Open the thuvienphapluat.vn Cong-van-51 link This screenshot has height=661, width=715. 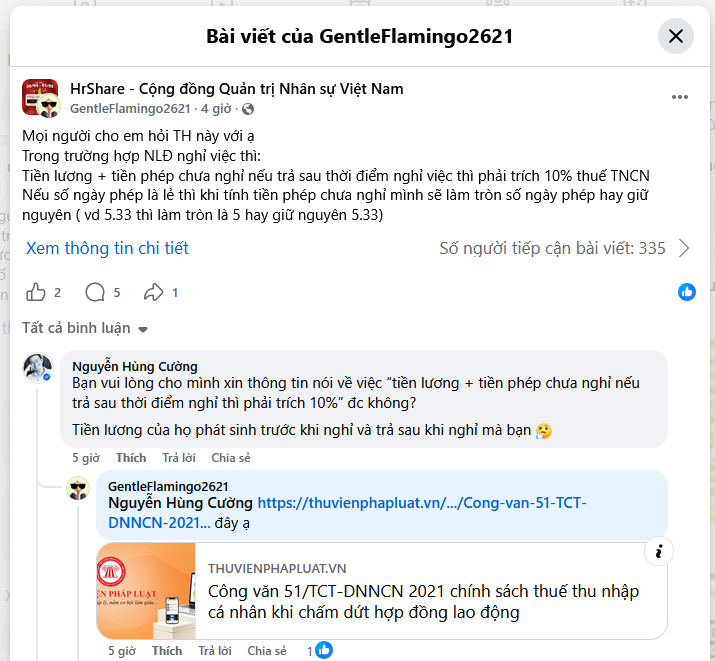tap(347, 513)
